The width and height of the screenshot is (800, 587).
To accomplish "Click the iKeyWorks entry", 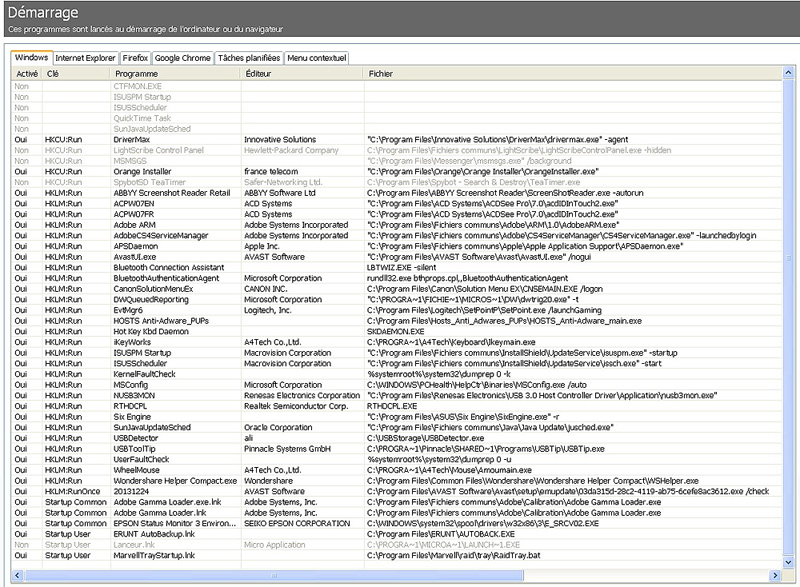I will pyautogui.click(x=397, y=343).
